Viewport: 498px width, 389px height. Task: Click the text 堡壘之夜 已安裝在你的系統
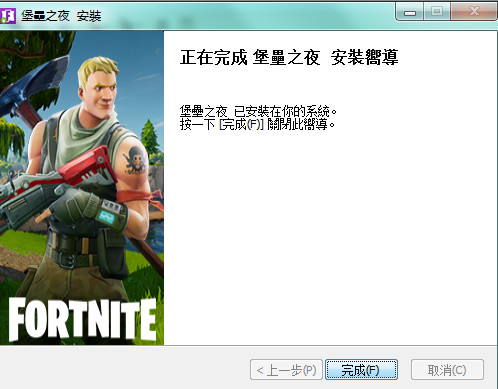(258, 111)
